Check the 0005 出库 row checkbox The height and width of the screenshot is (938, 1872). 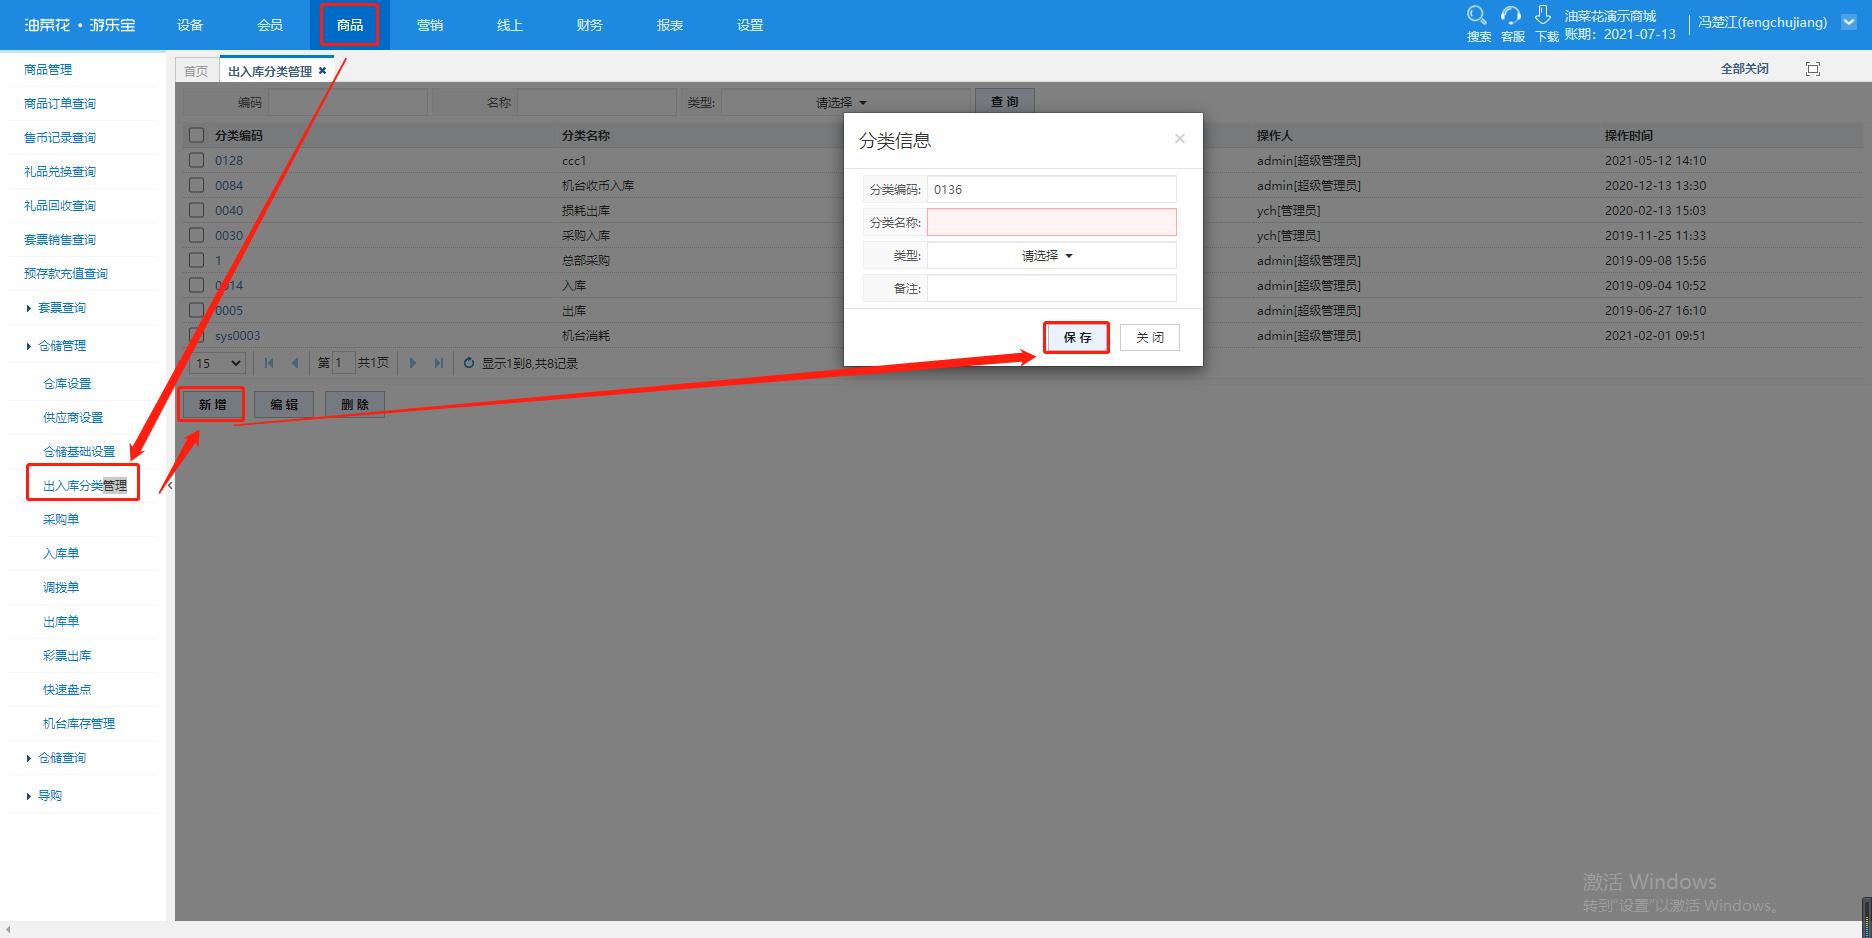(x=196, y=310)
